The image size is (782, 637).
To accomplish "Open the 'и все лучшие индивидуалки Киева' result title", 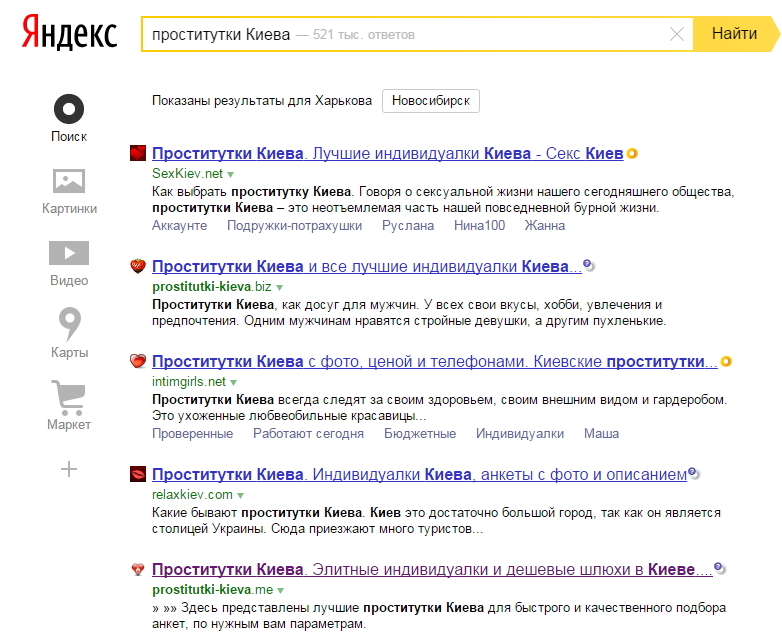I will (x=367, y=266).
